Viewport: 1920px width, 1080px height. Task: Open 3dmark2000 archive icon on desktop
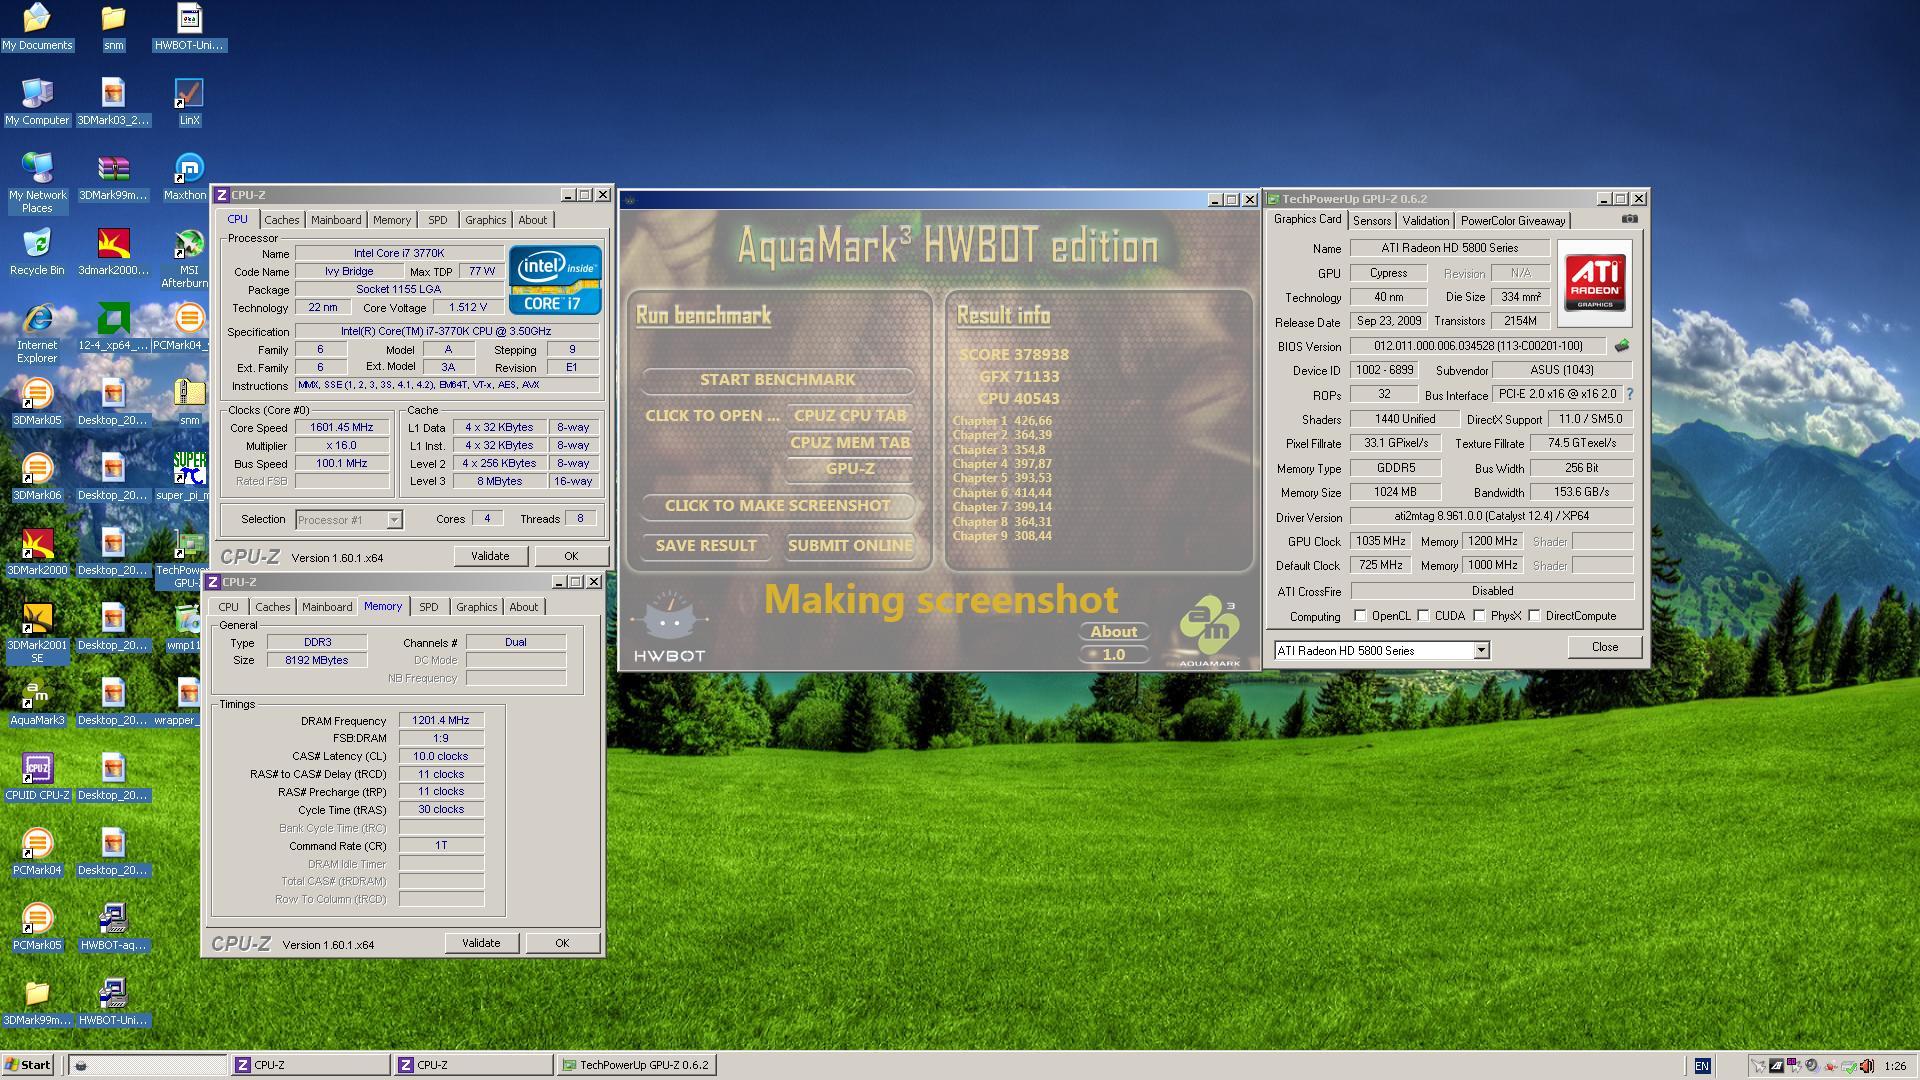click(113, 252)
